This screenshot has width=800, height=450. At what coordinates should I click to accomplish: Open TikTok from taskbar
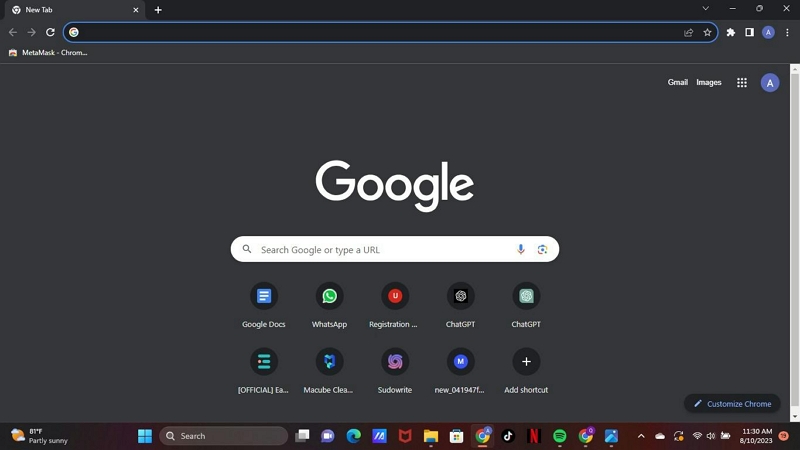[508, 436]
